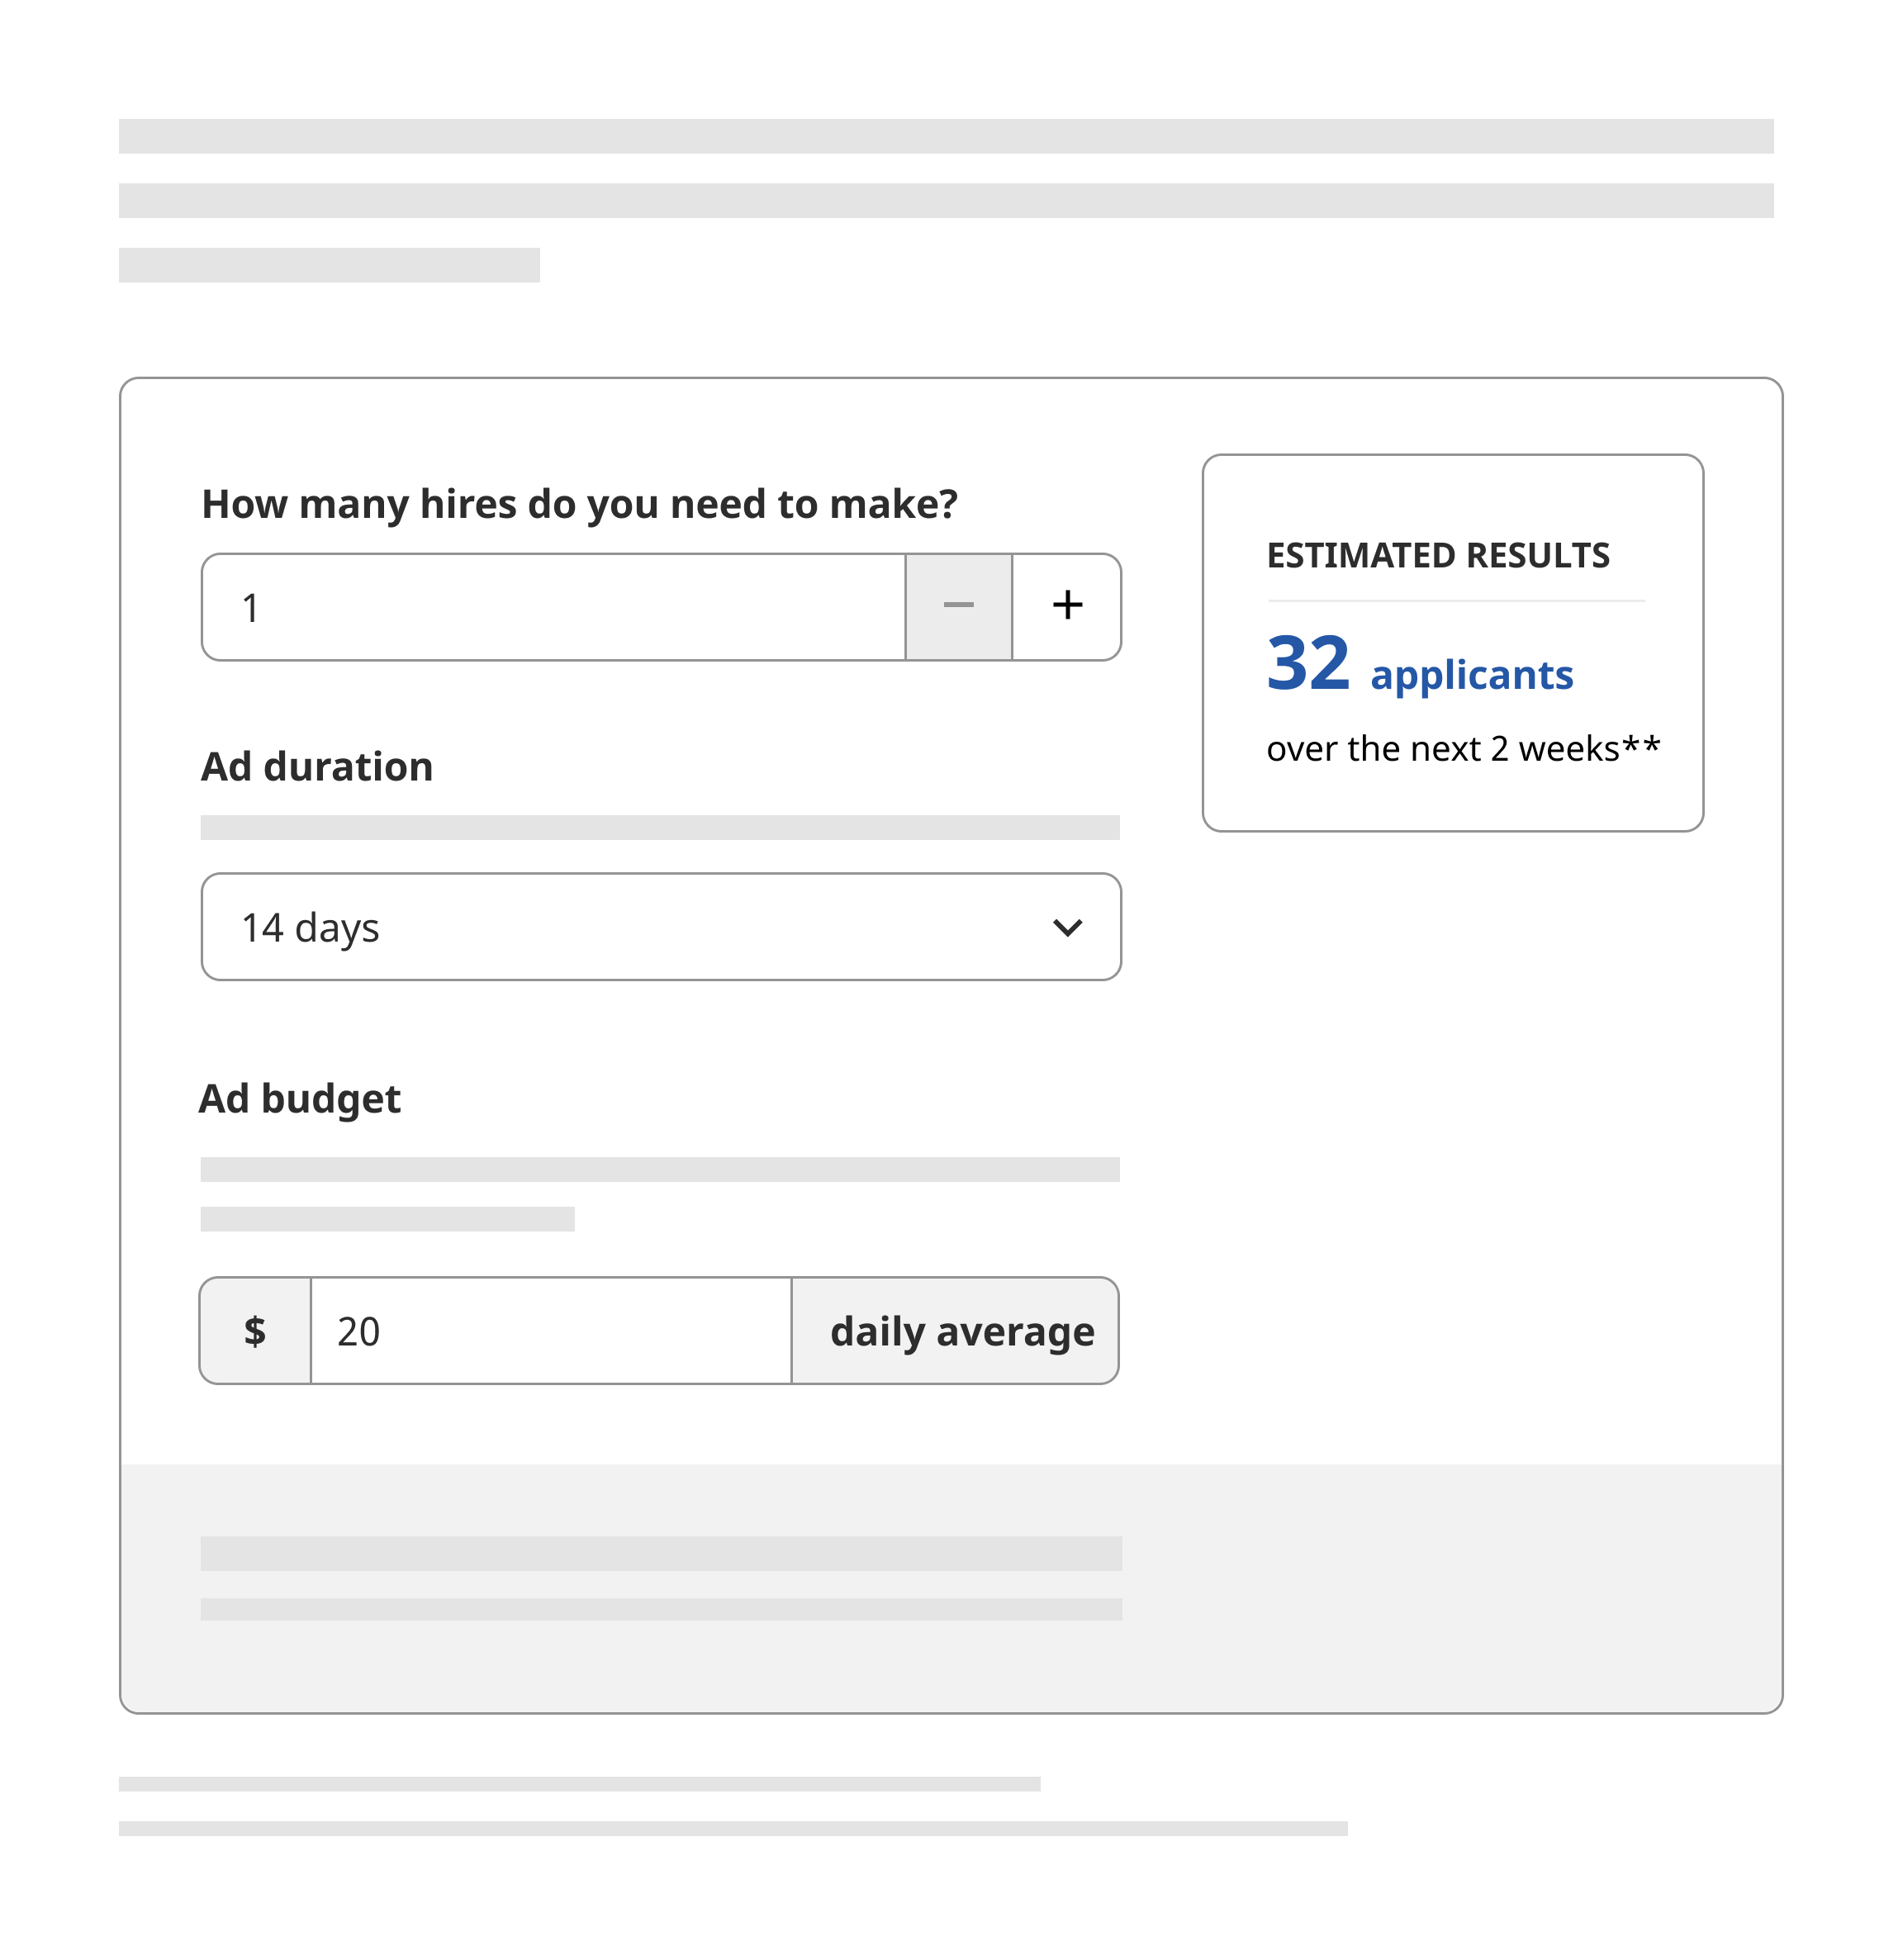Click the large 32 estimate number
The width and height of the screenshot is (1903, 1960).
[x=1307, y=664]
